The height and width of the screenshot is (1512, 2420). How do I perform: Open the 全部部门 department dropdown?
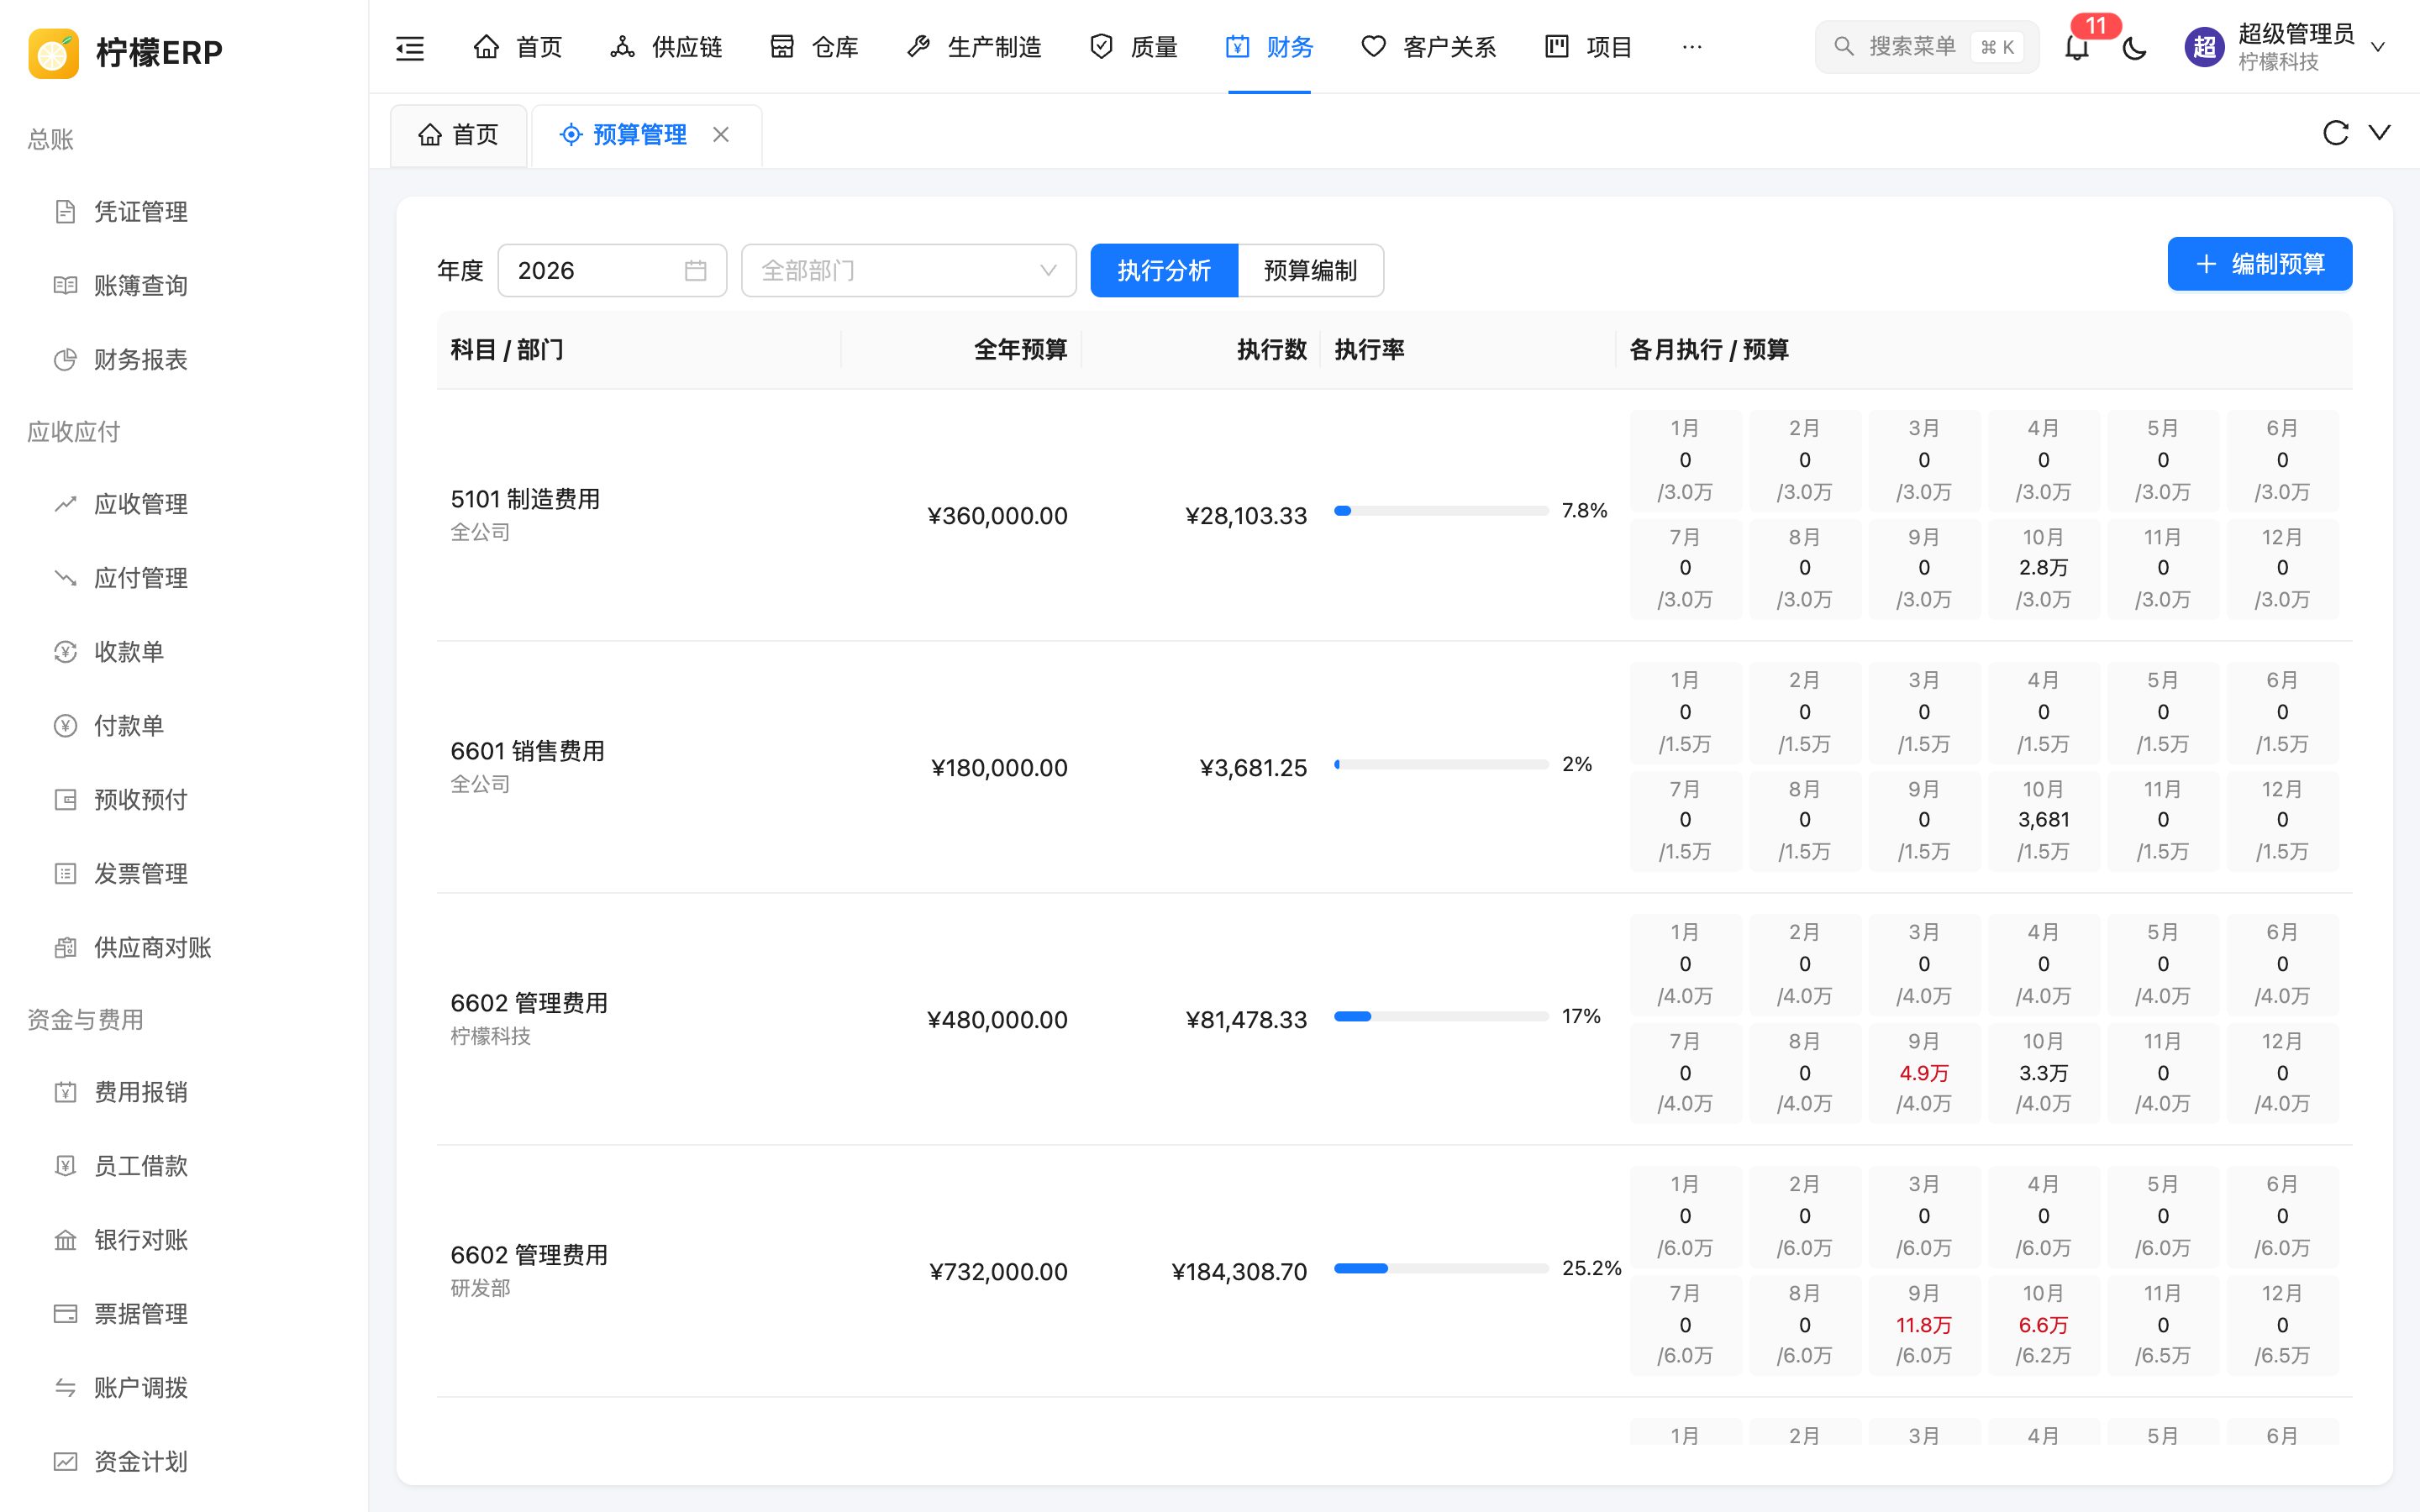(x=908, y=270)
